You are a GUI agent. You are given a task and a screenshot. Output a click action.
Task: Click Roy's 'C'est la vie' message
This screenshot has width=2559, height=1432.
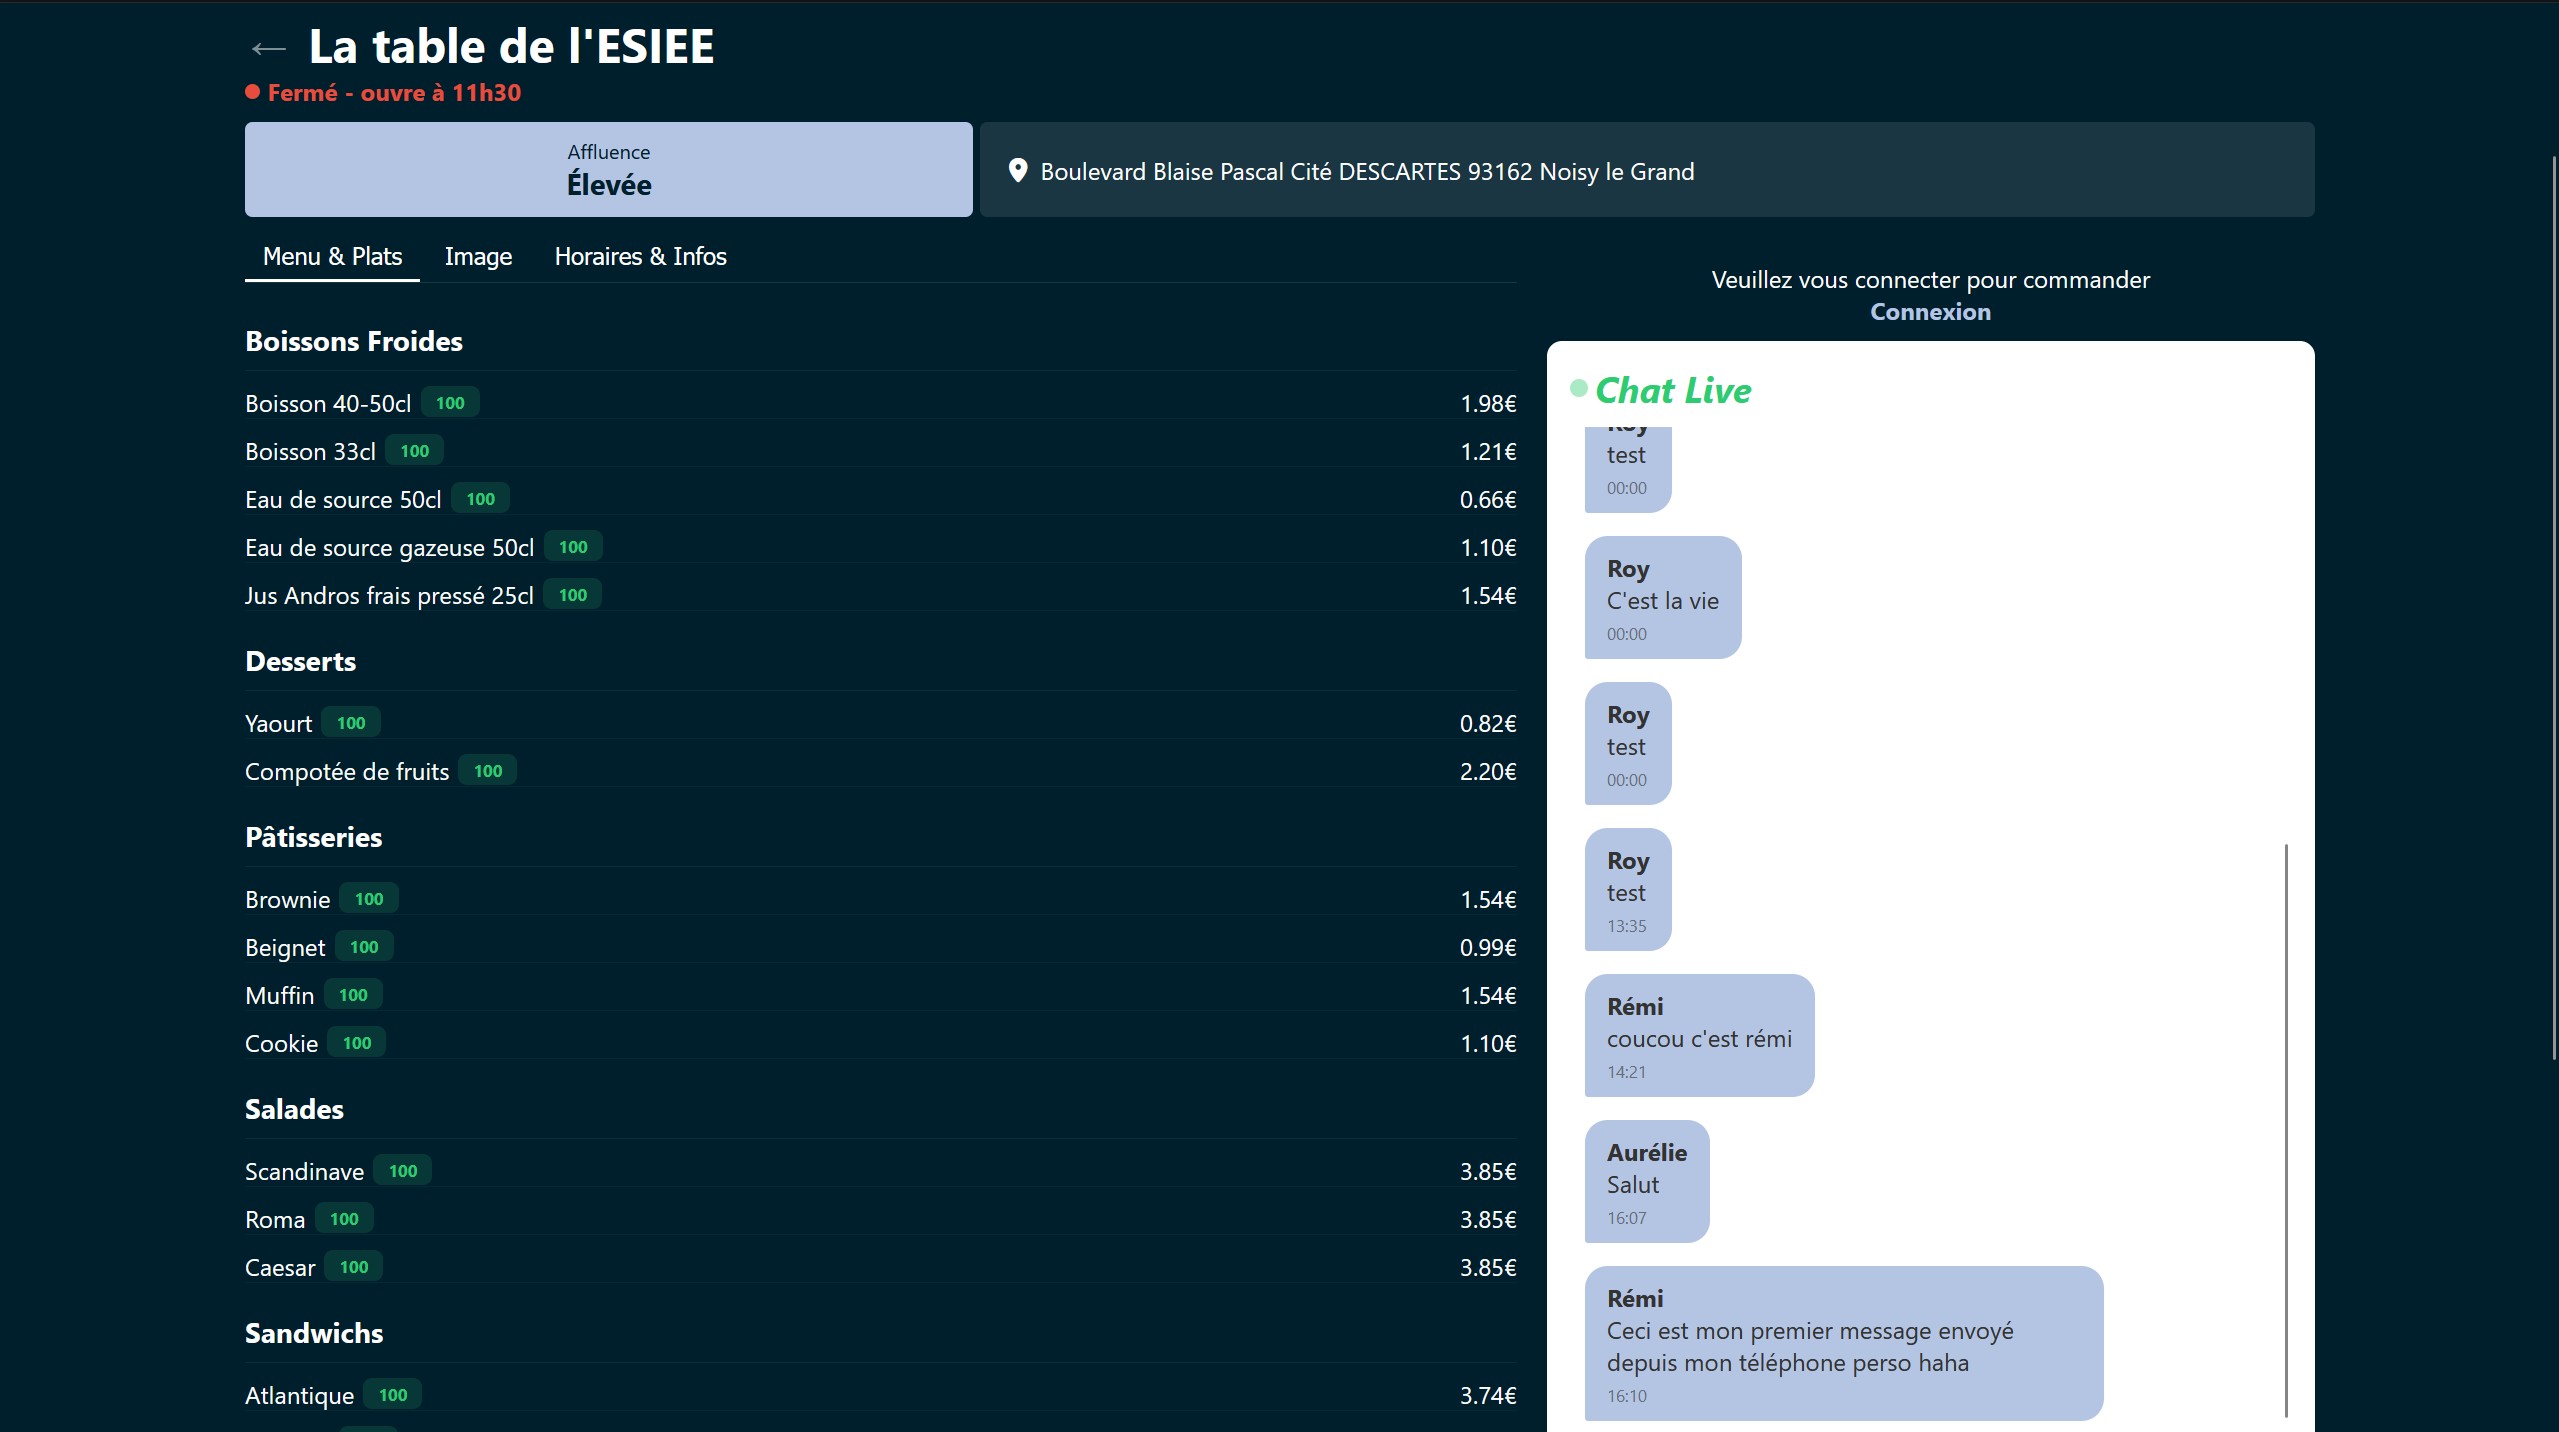1663,597
